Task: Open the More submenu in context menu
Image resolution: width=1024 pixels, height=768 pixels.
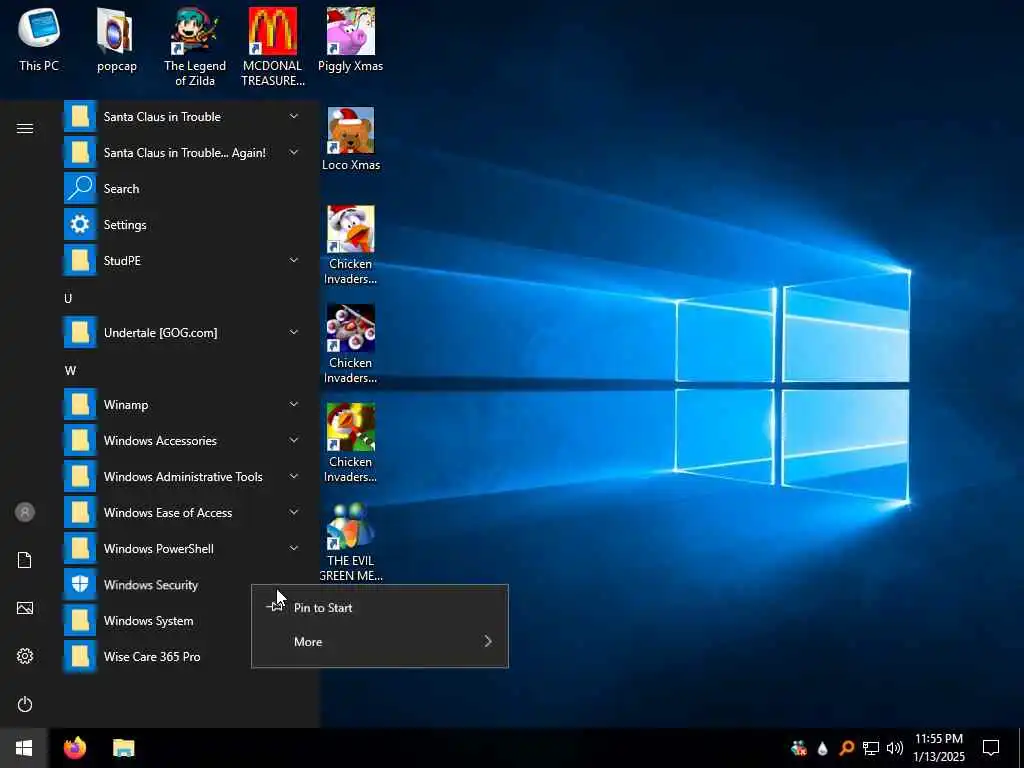Action: point(379,642)
